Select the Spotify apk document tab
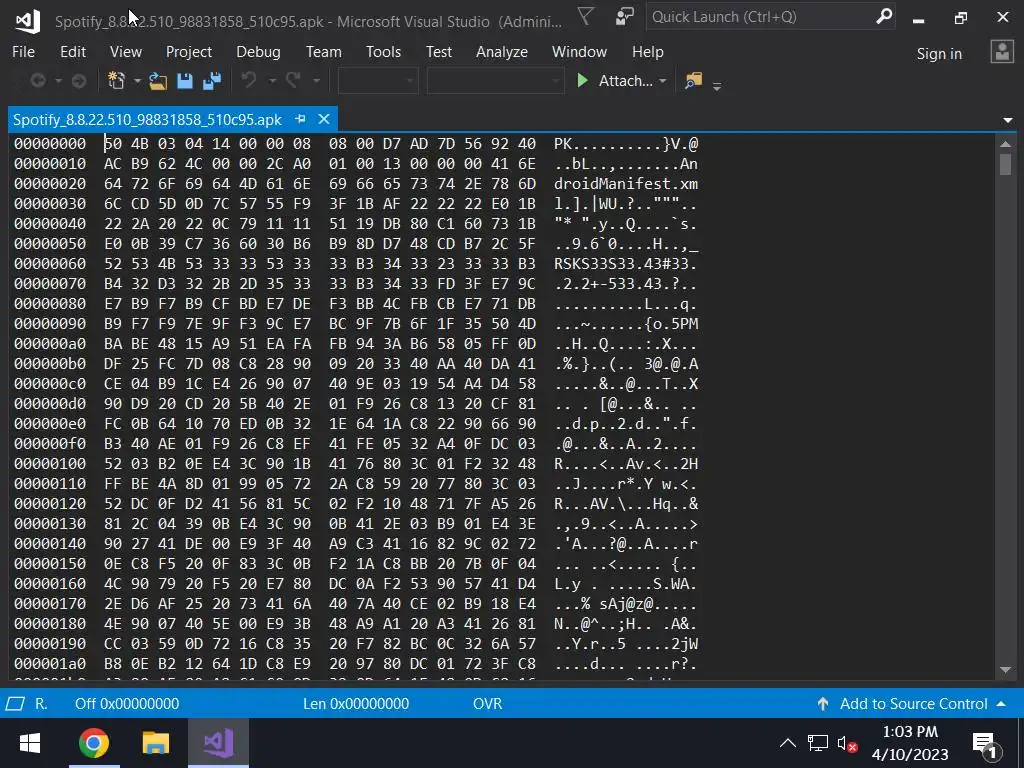 (148, 120)
